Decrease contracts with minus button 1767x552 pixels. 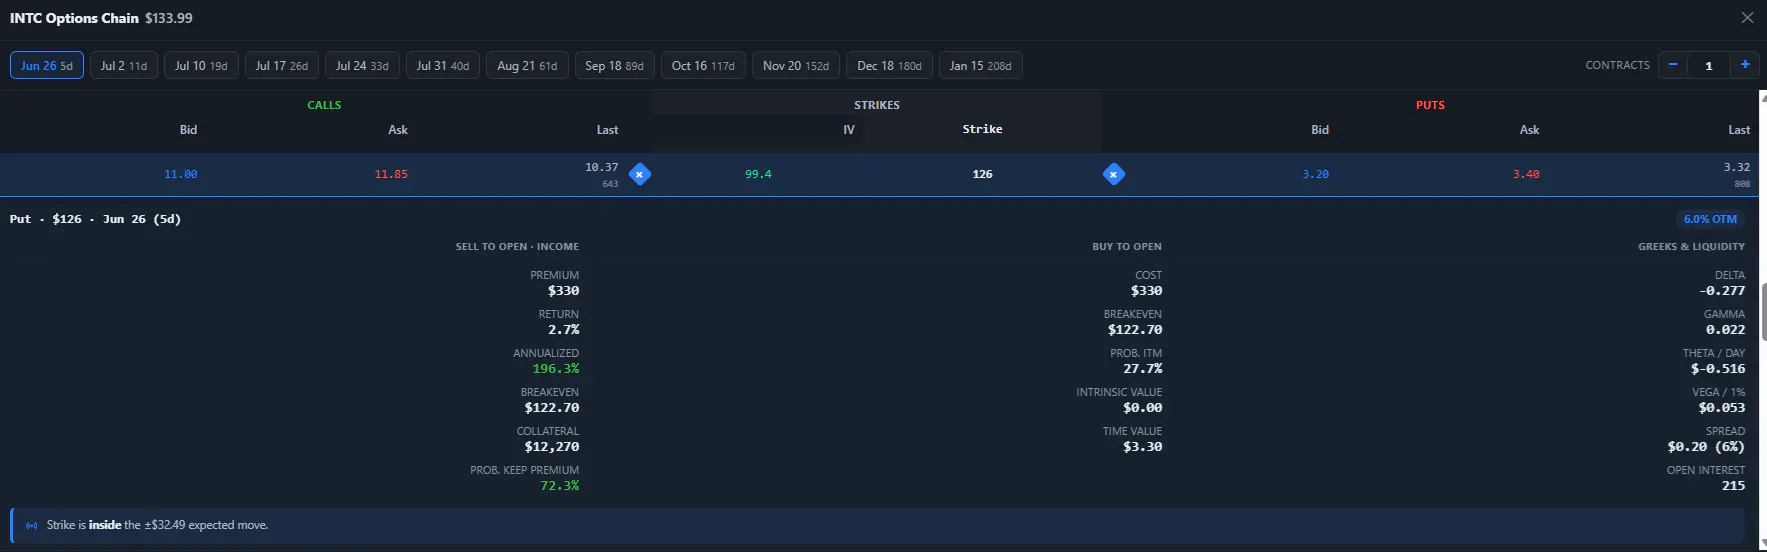1673,65
